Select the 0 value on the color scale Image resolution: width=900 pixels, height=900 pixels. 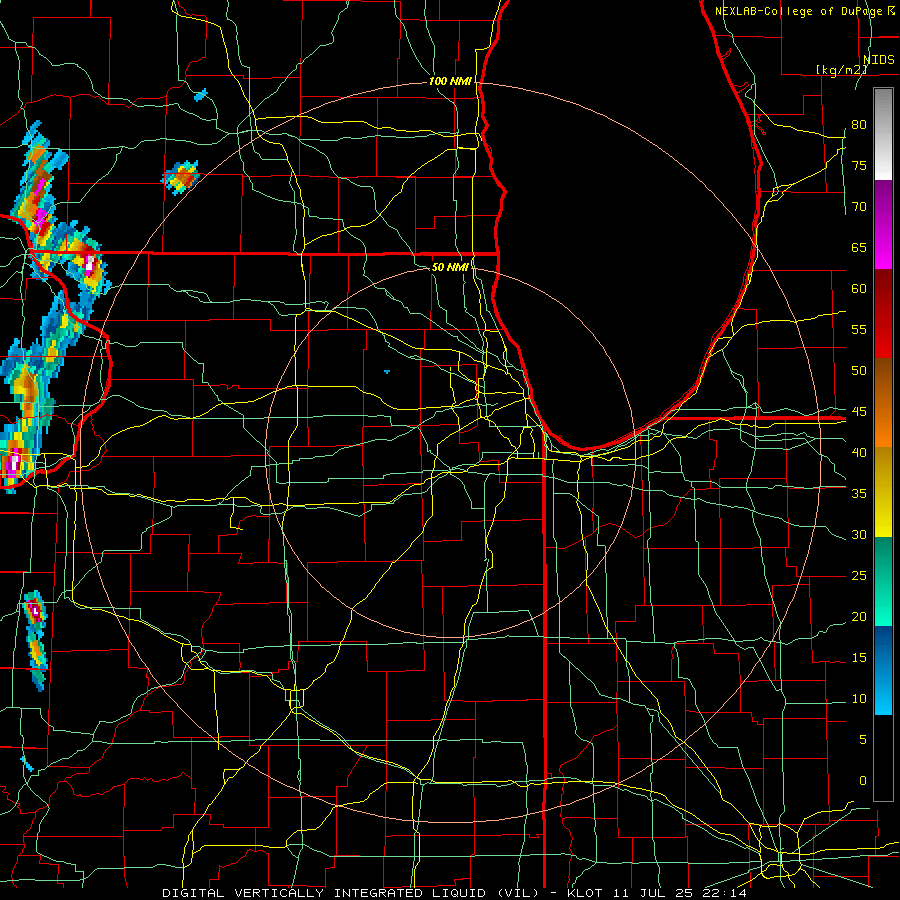point(863,781)
